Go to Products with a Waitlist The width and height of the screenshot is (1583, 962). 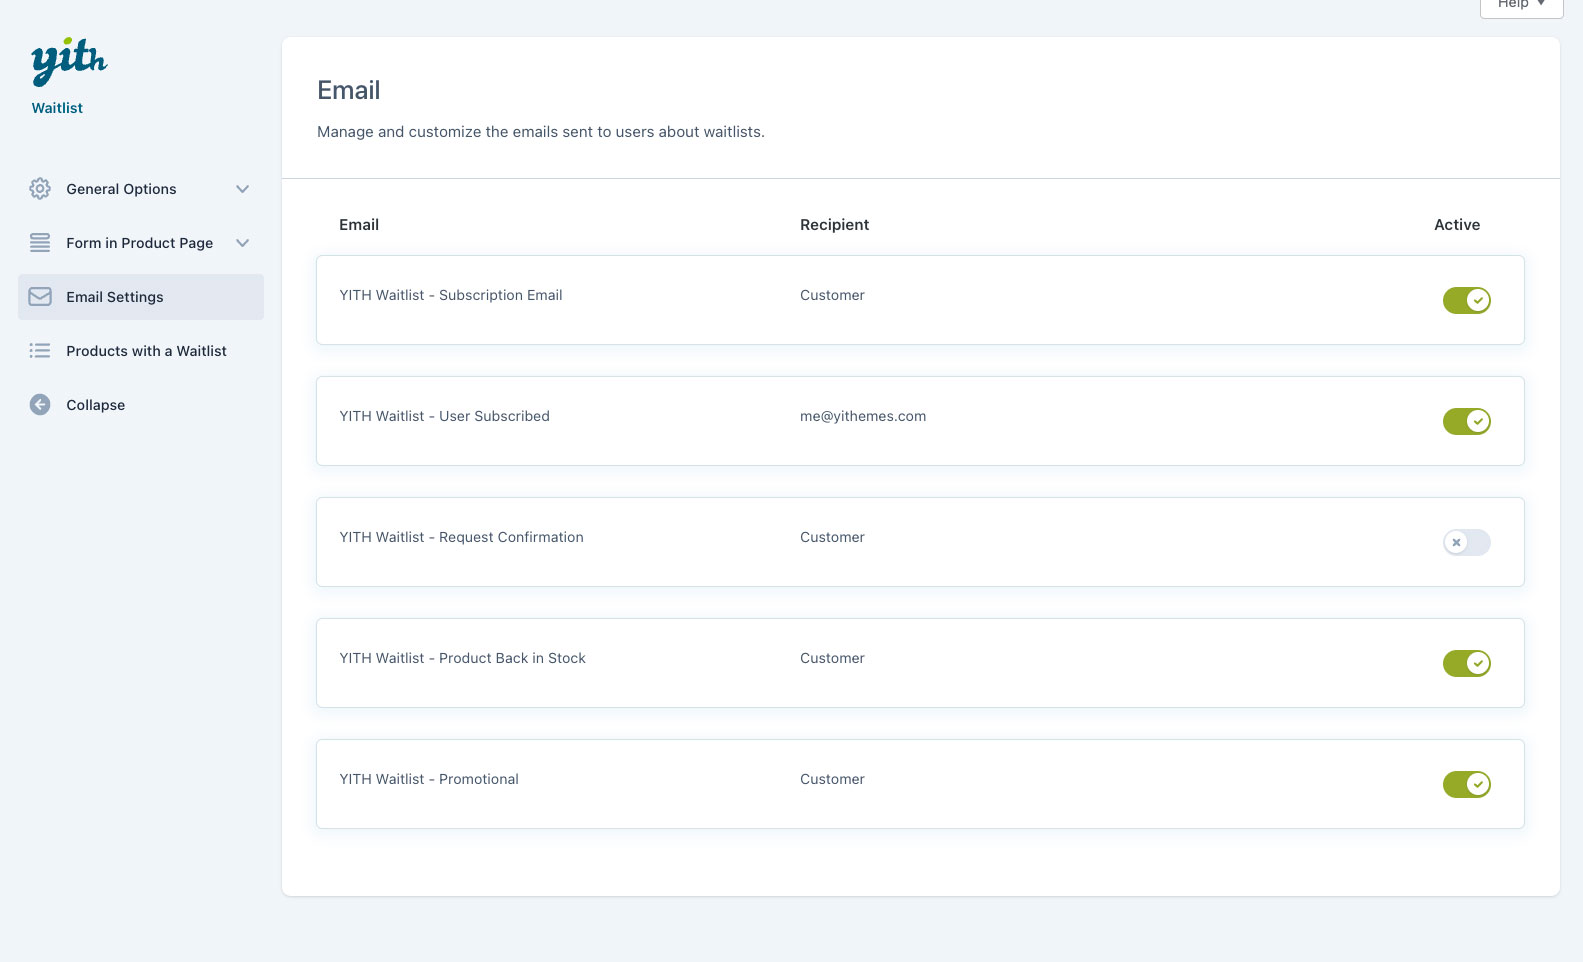pyautogui.click(x=146, y=351)
